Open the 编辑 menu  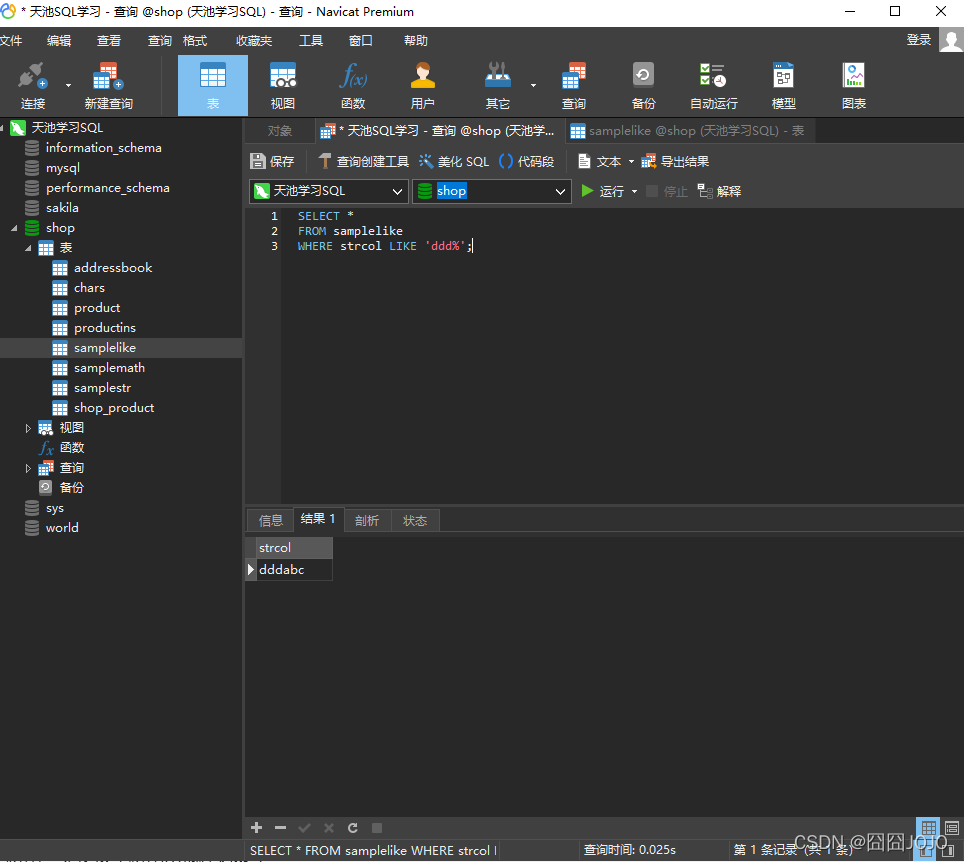pos(59,41)
